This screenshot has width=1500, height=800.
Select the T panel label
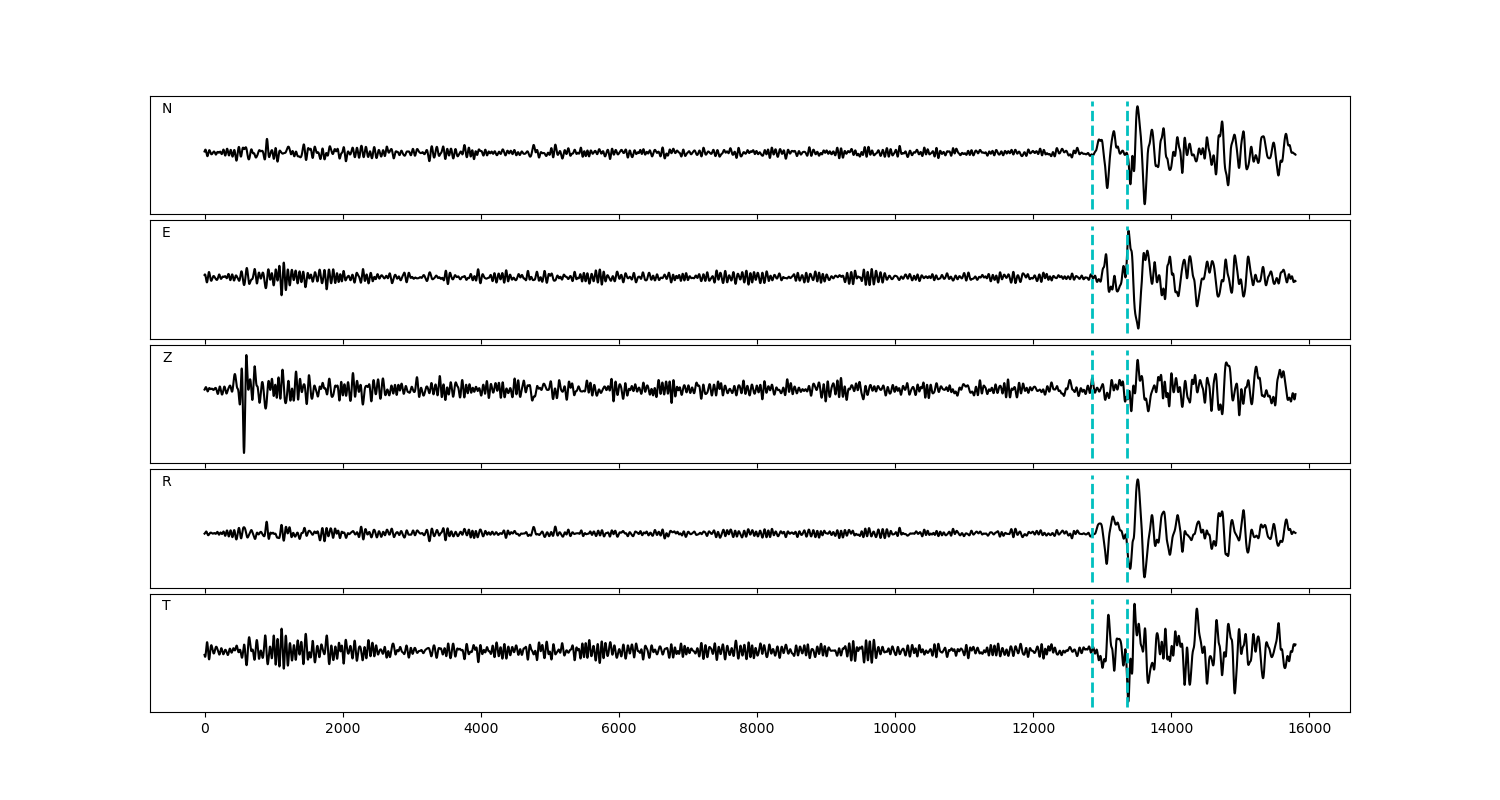(166, 606)
